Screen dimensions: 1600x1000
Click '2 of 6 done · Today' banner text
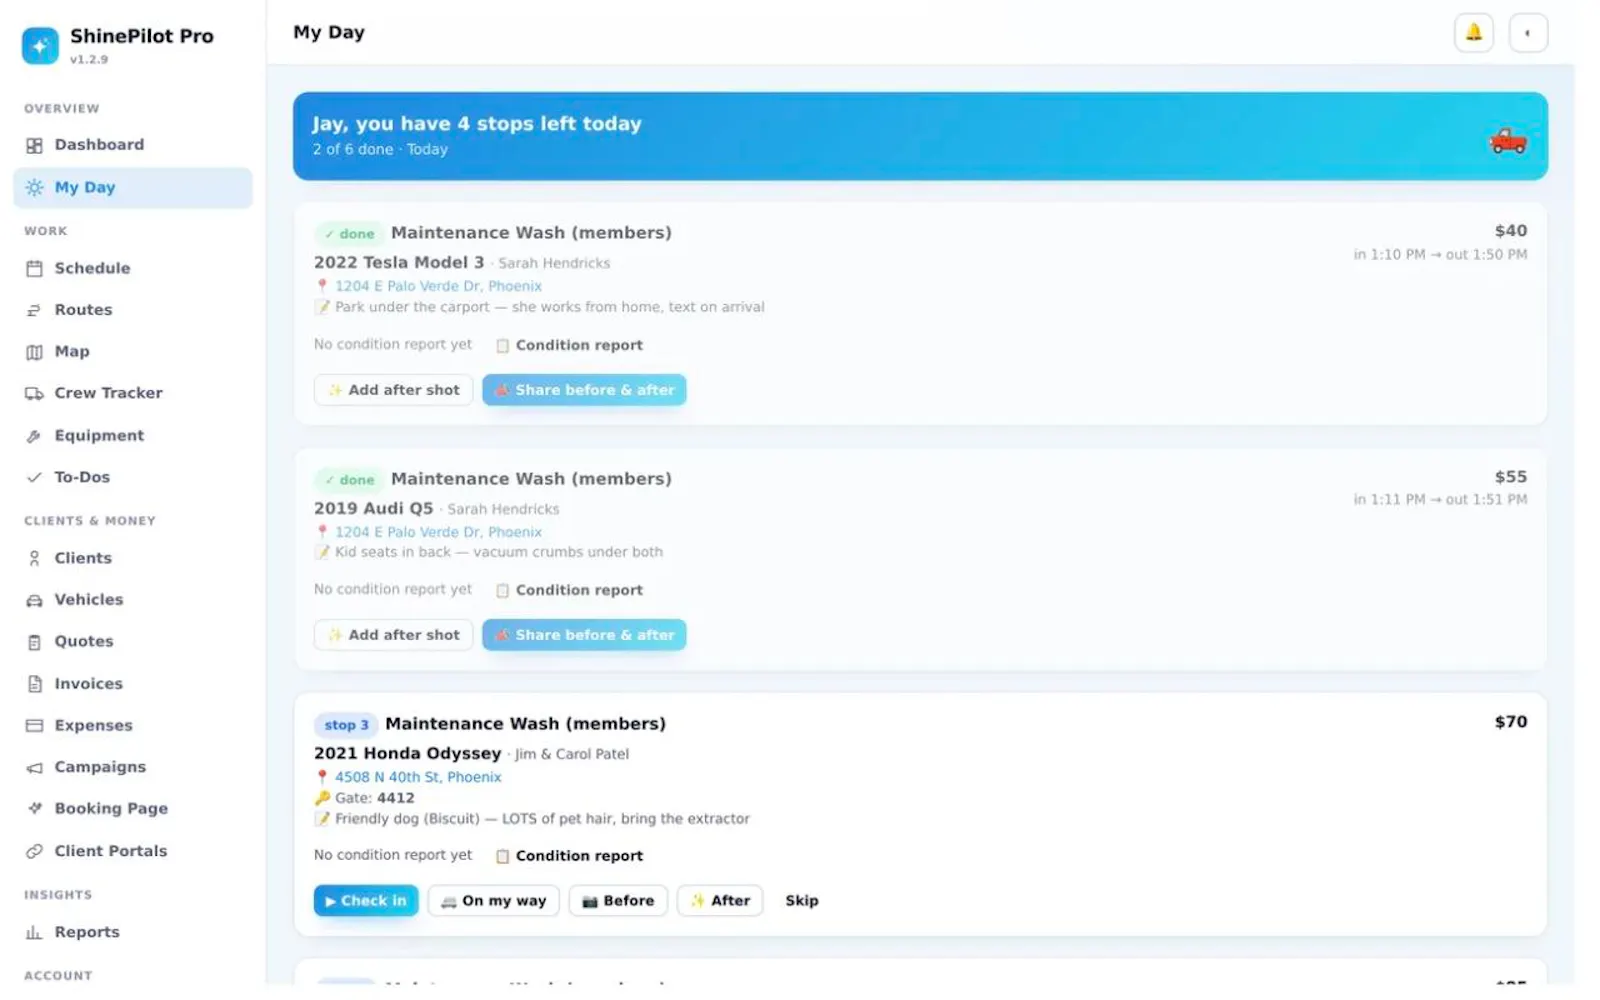pyautogui.click(x=380, y=149)
